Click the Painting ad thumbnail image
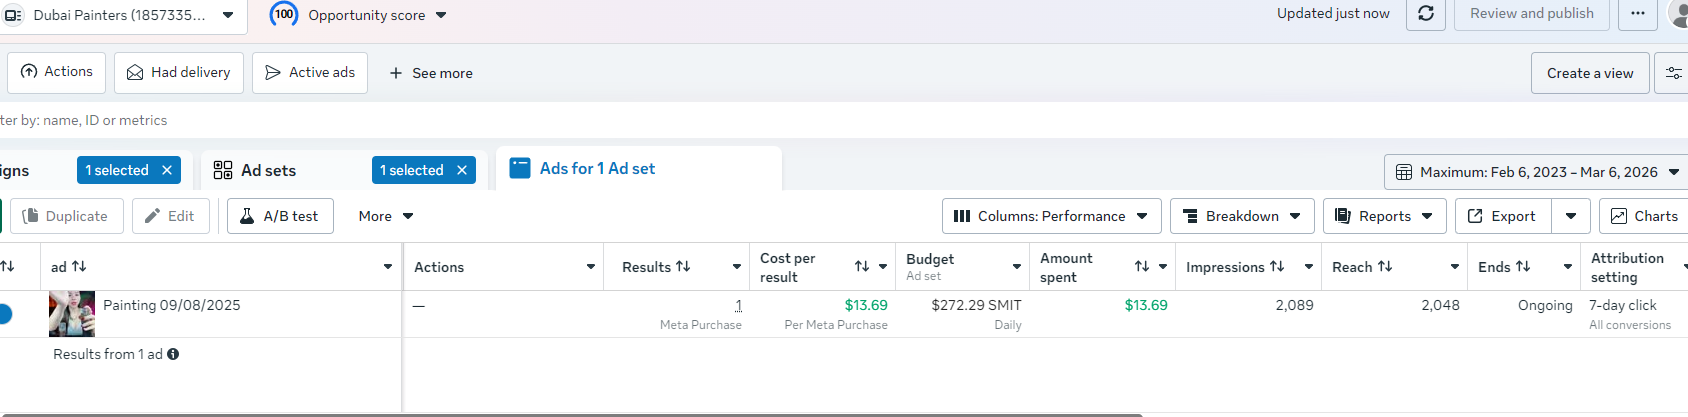The height and width of the screenshot is (417, 1688). (x=72, y=314)
